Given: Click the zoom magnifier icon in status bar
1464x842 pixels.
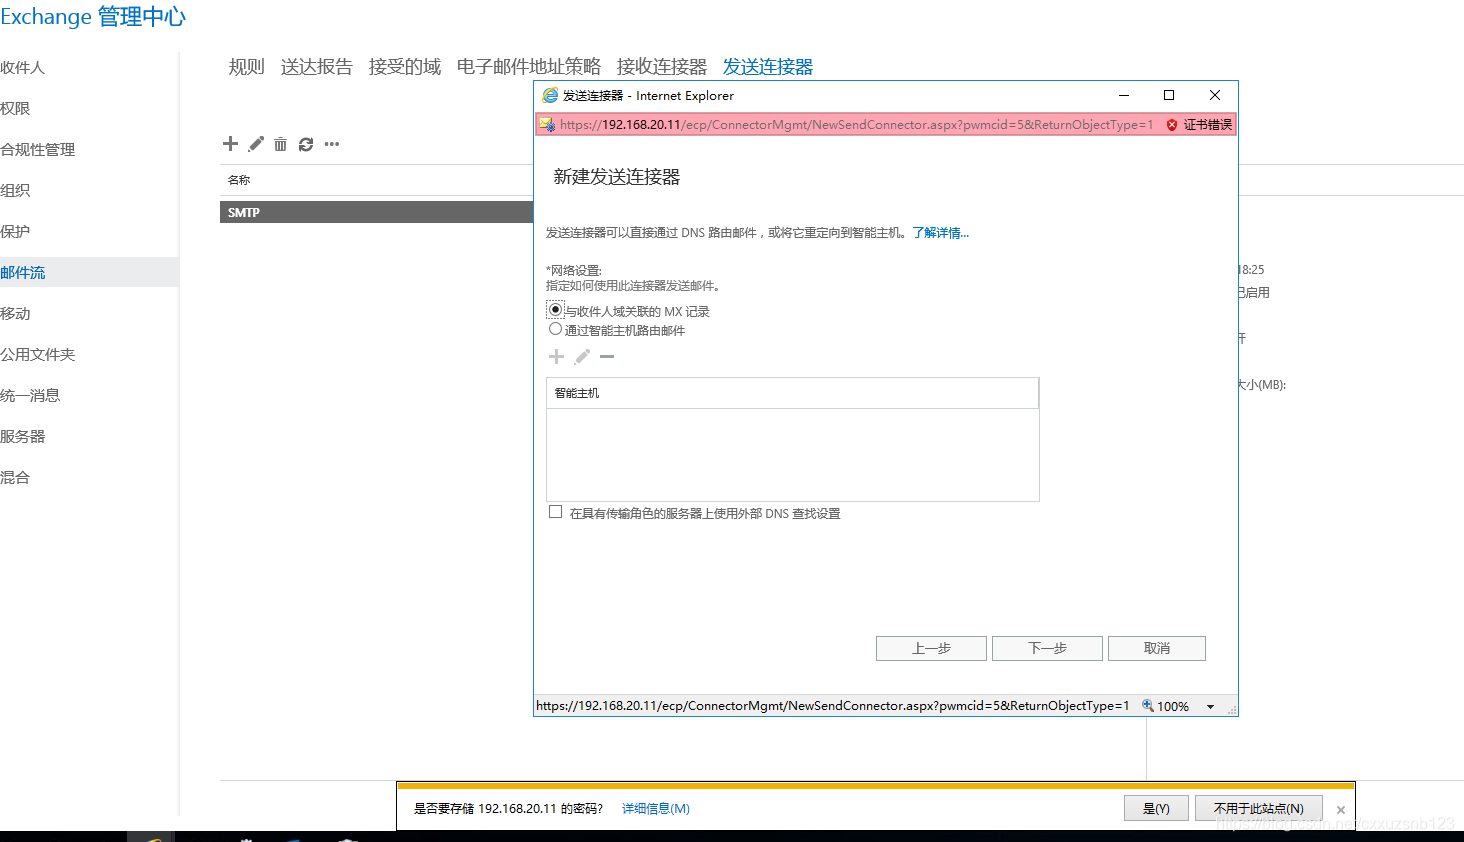Looking at the screenshot, I should pyautogui.click(x=1148, y=705).
